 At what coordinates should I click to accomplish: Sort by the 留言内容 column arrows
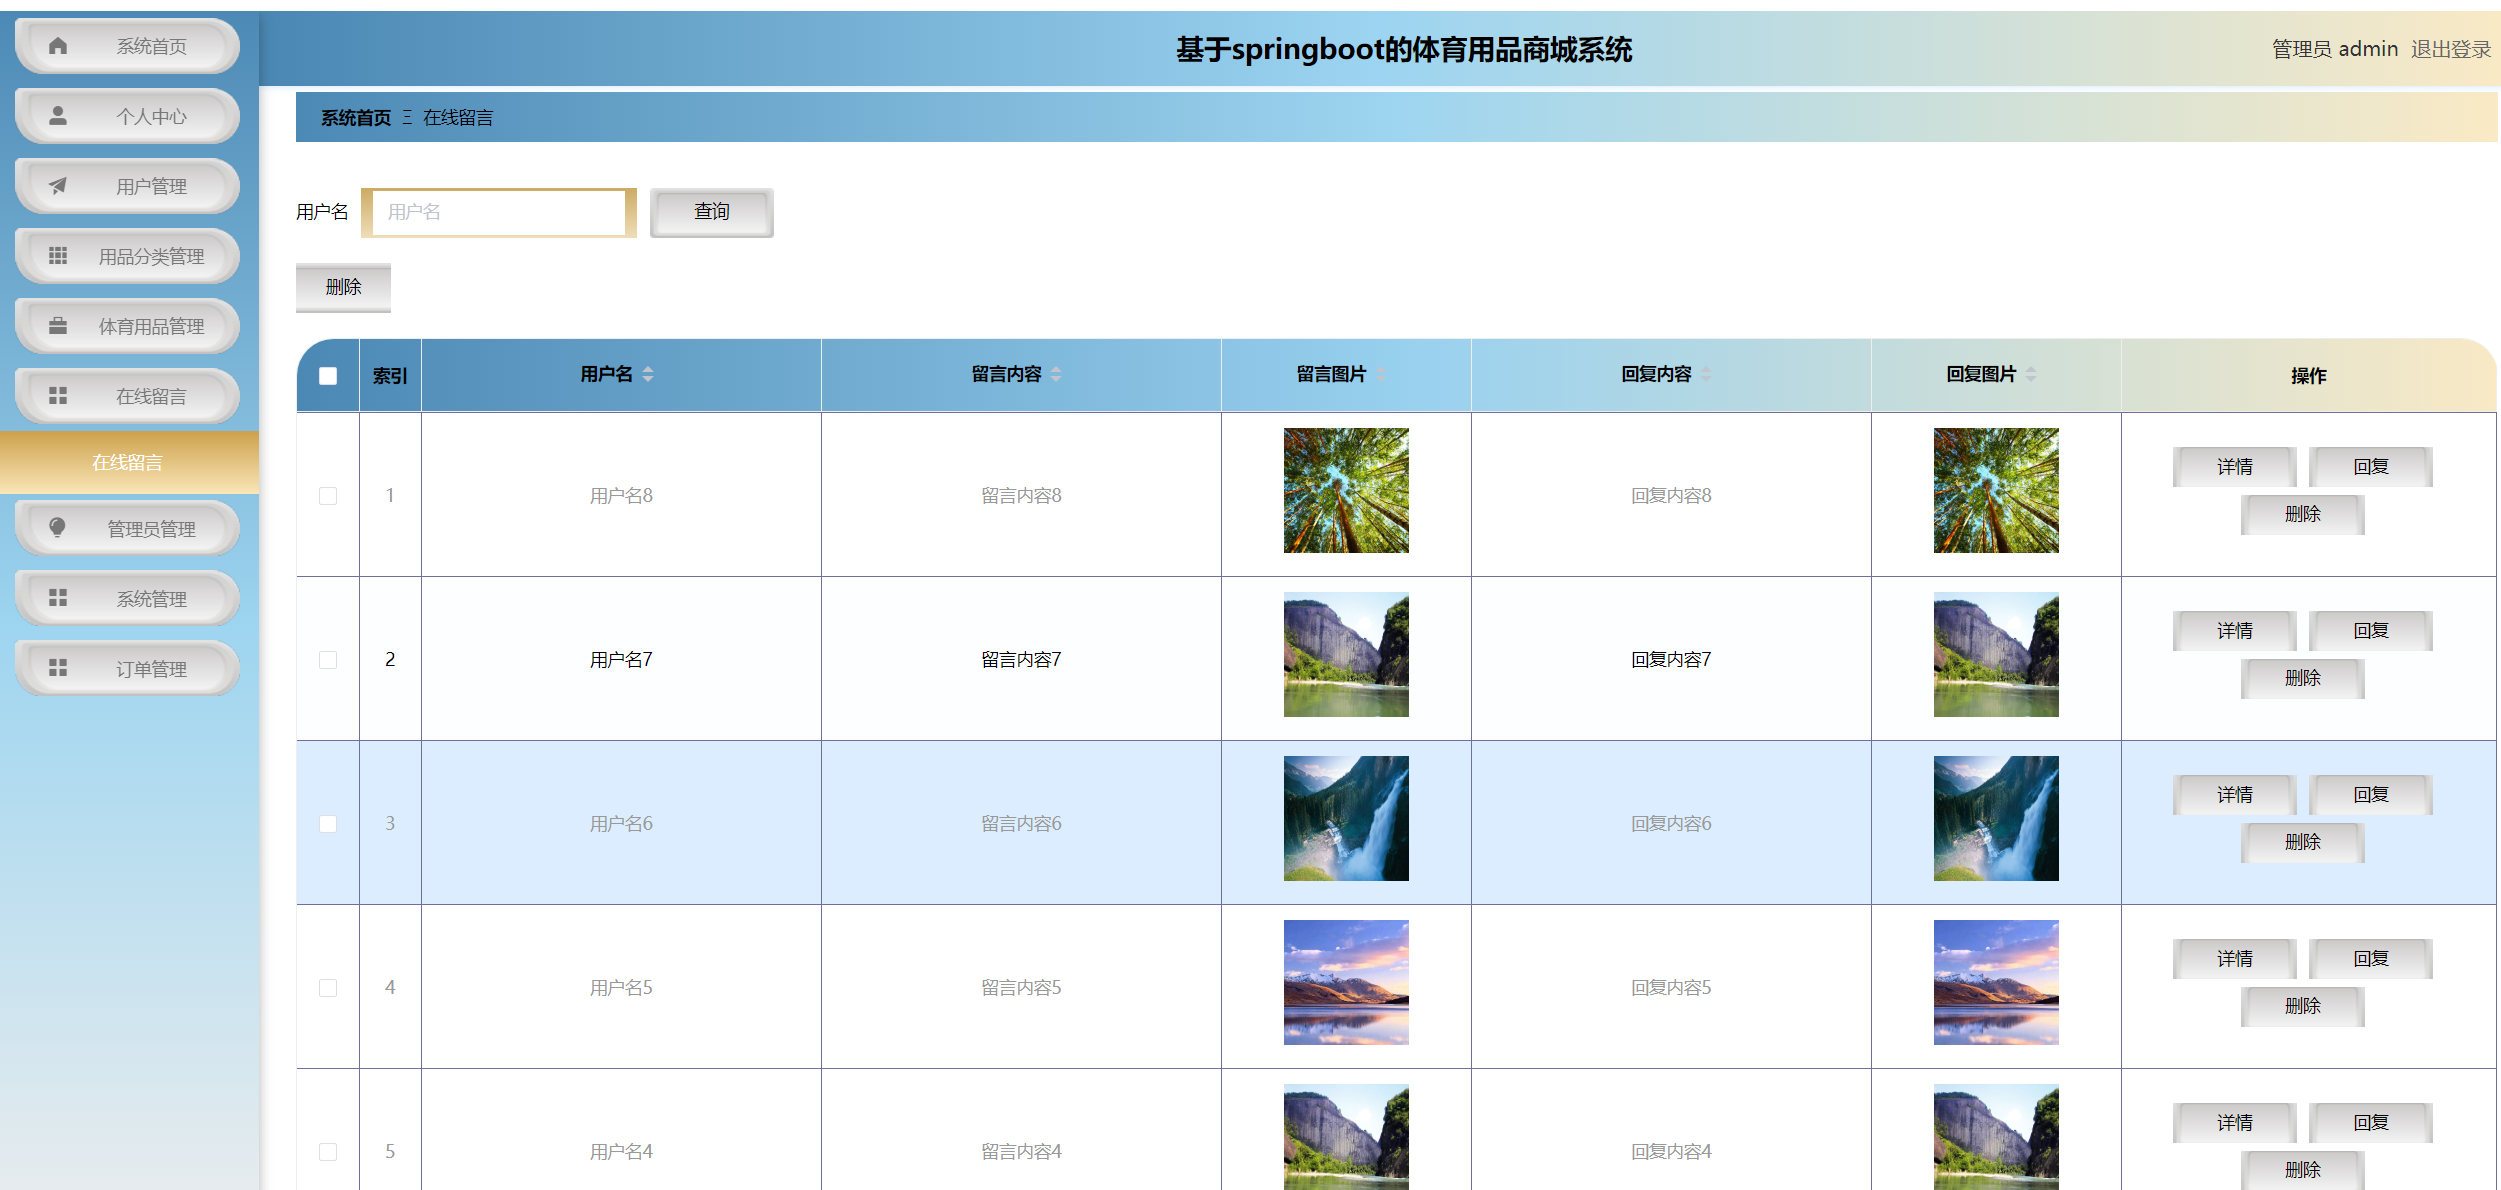coord(1057,374)
